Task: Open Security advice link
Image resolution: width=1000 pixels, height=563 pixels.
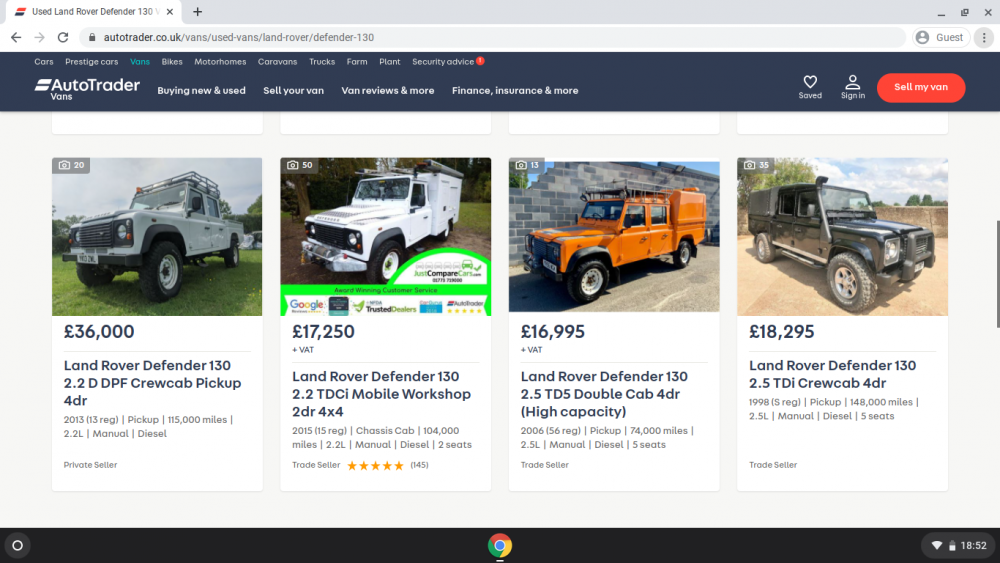Action: [x=443, y=62]
